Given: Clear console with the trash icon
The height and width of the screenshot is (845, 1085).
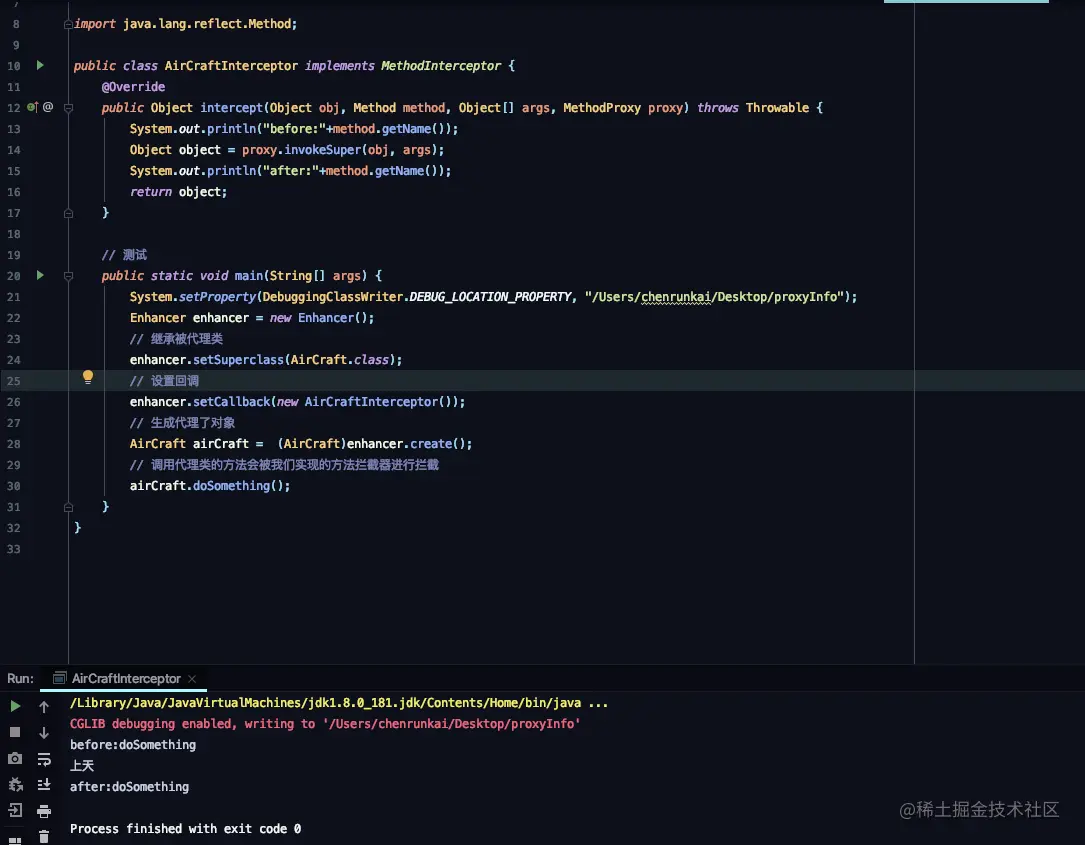Looking at the screenshot, I should (44, 837).
